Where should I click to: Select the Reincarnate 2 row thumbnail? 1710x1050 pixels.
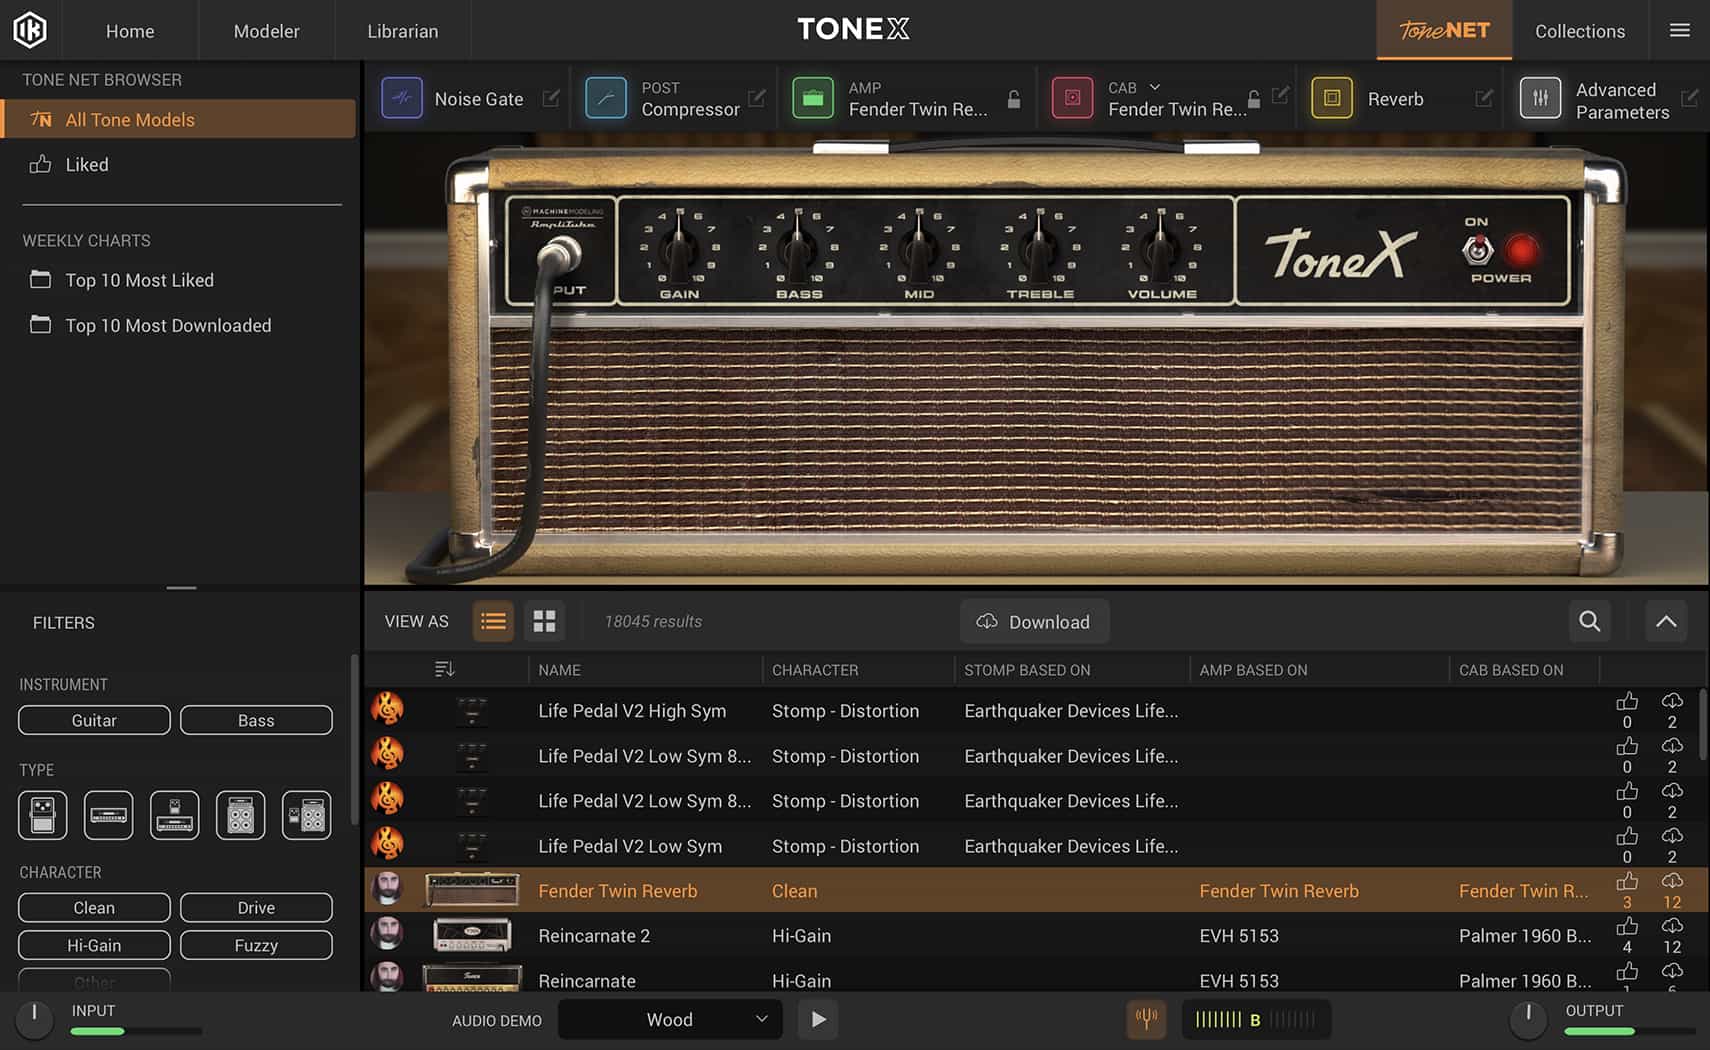click(472, 935)
